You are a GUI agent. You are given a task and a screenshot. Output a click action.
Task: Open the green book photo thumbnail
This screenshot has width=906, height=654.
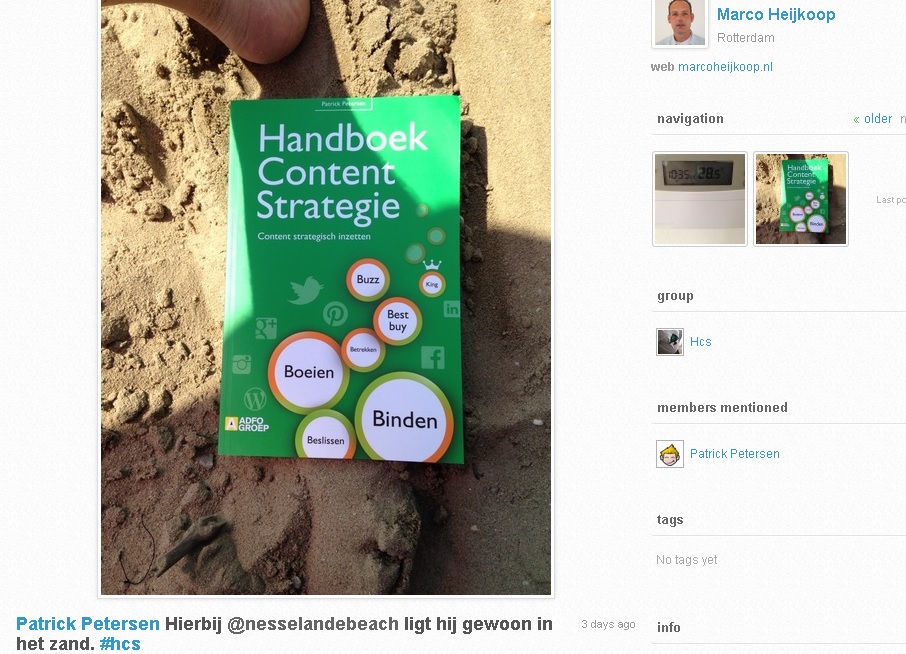(801, 199)
